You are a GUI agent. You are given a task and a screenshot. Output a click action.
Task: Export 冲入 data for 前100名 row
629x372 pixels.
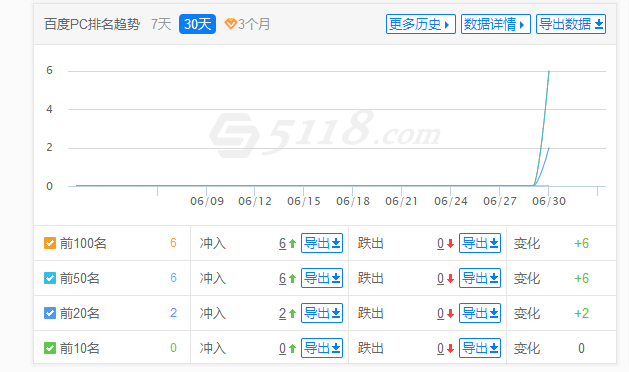coord(322,243)
